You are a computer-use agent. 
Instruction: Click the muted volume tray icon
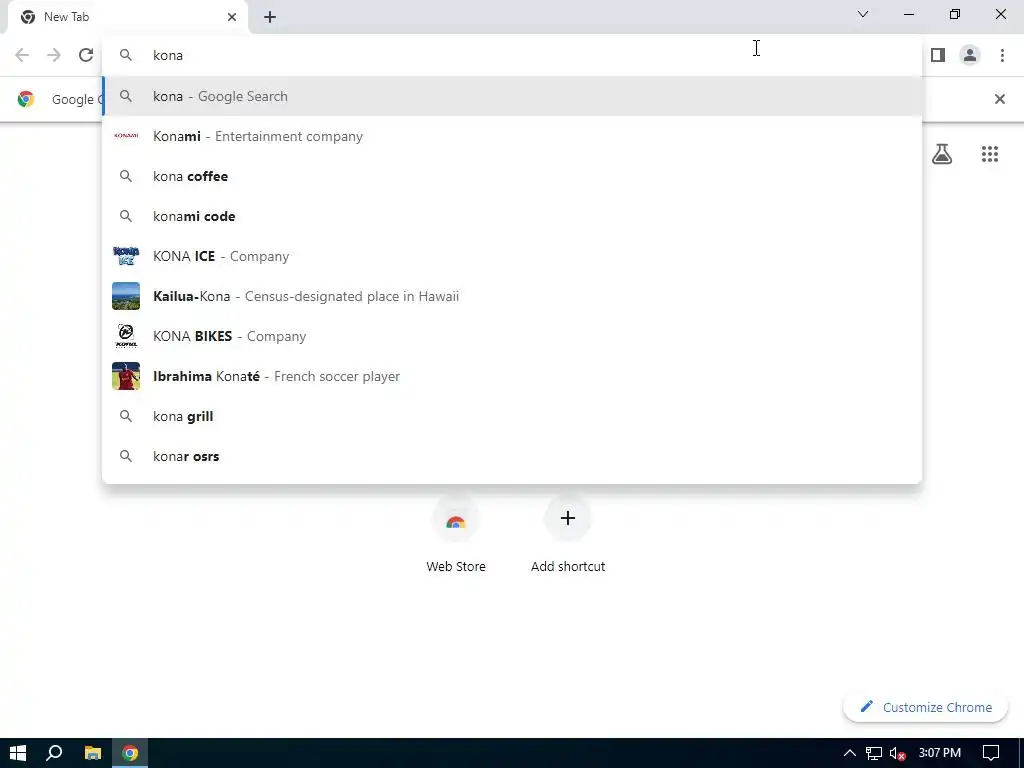pos(897,753)
